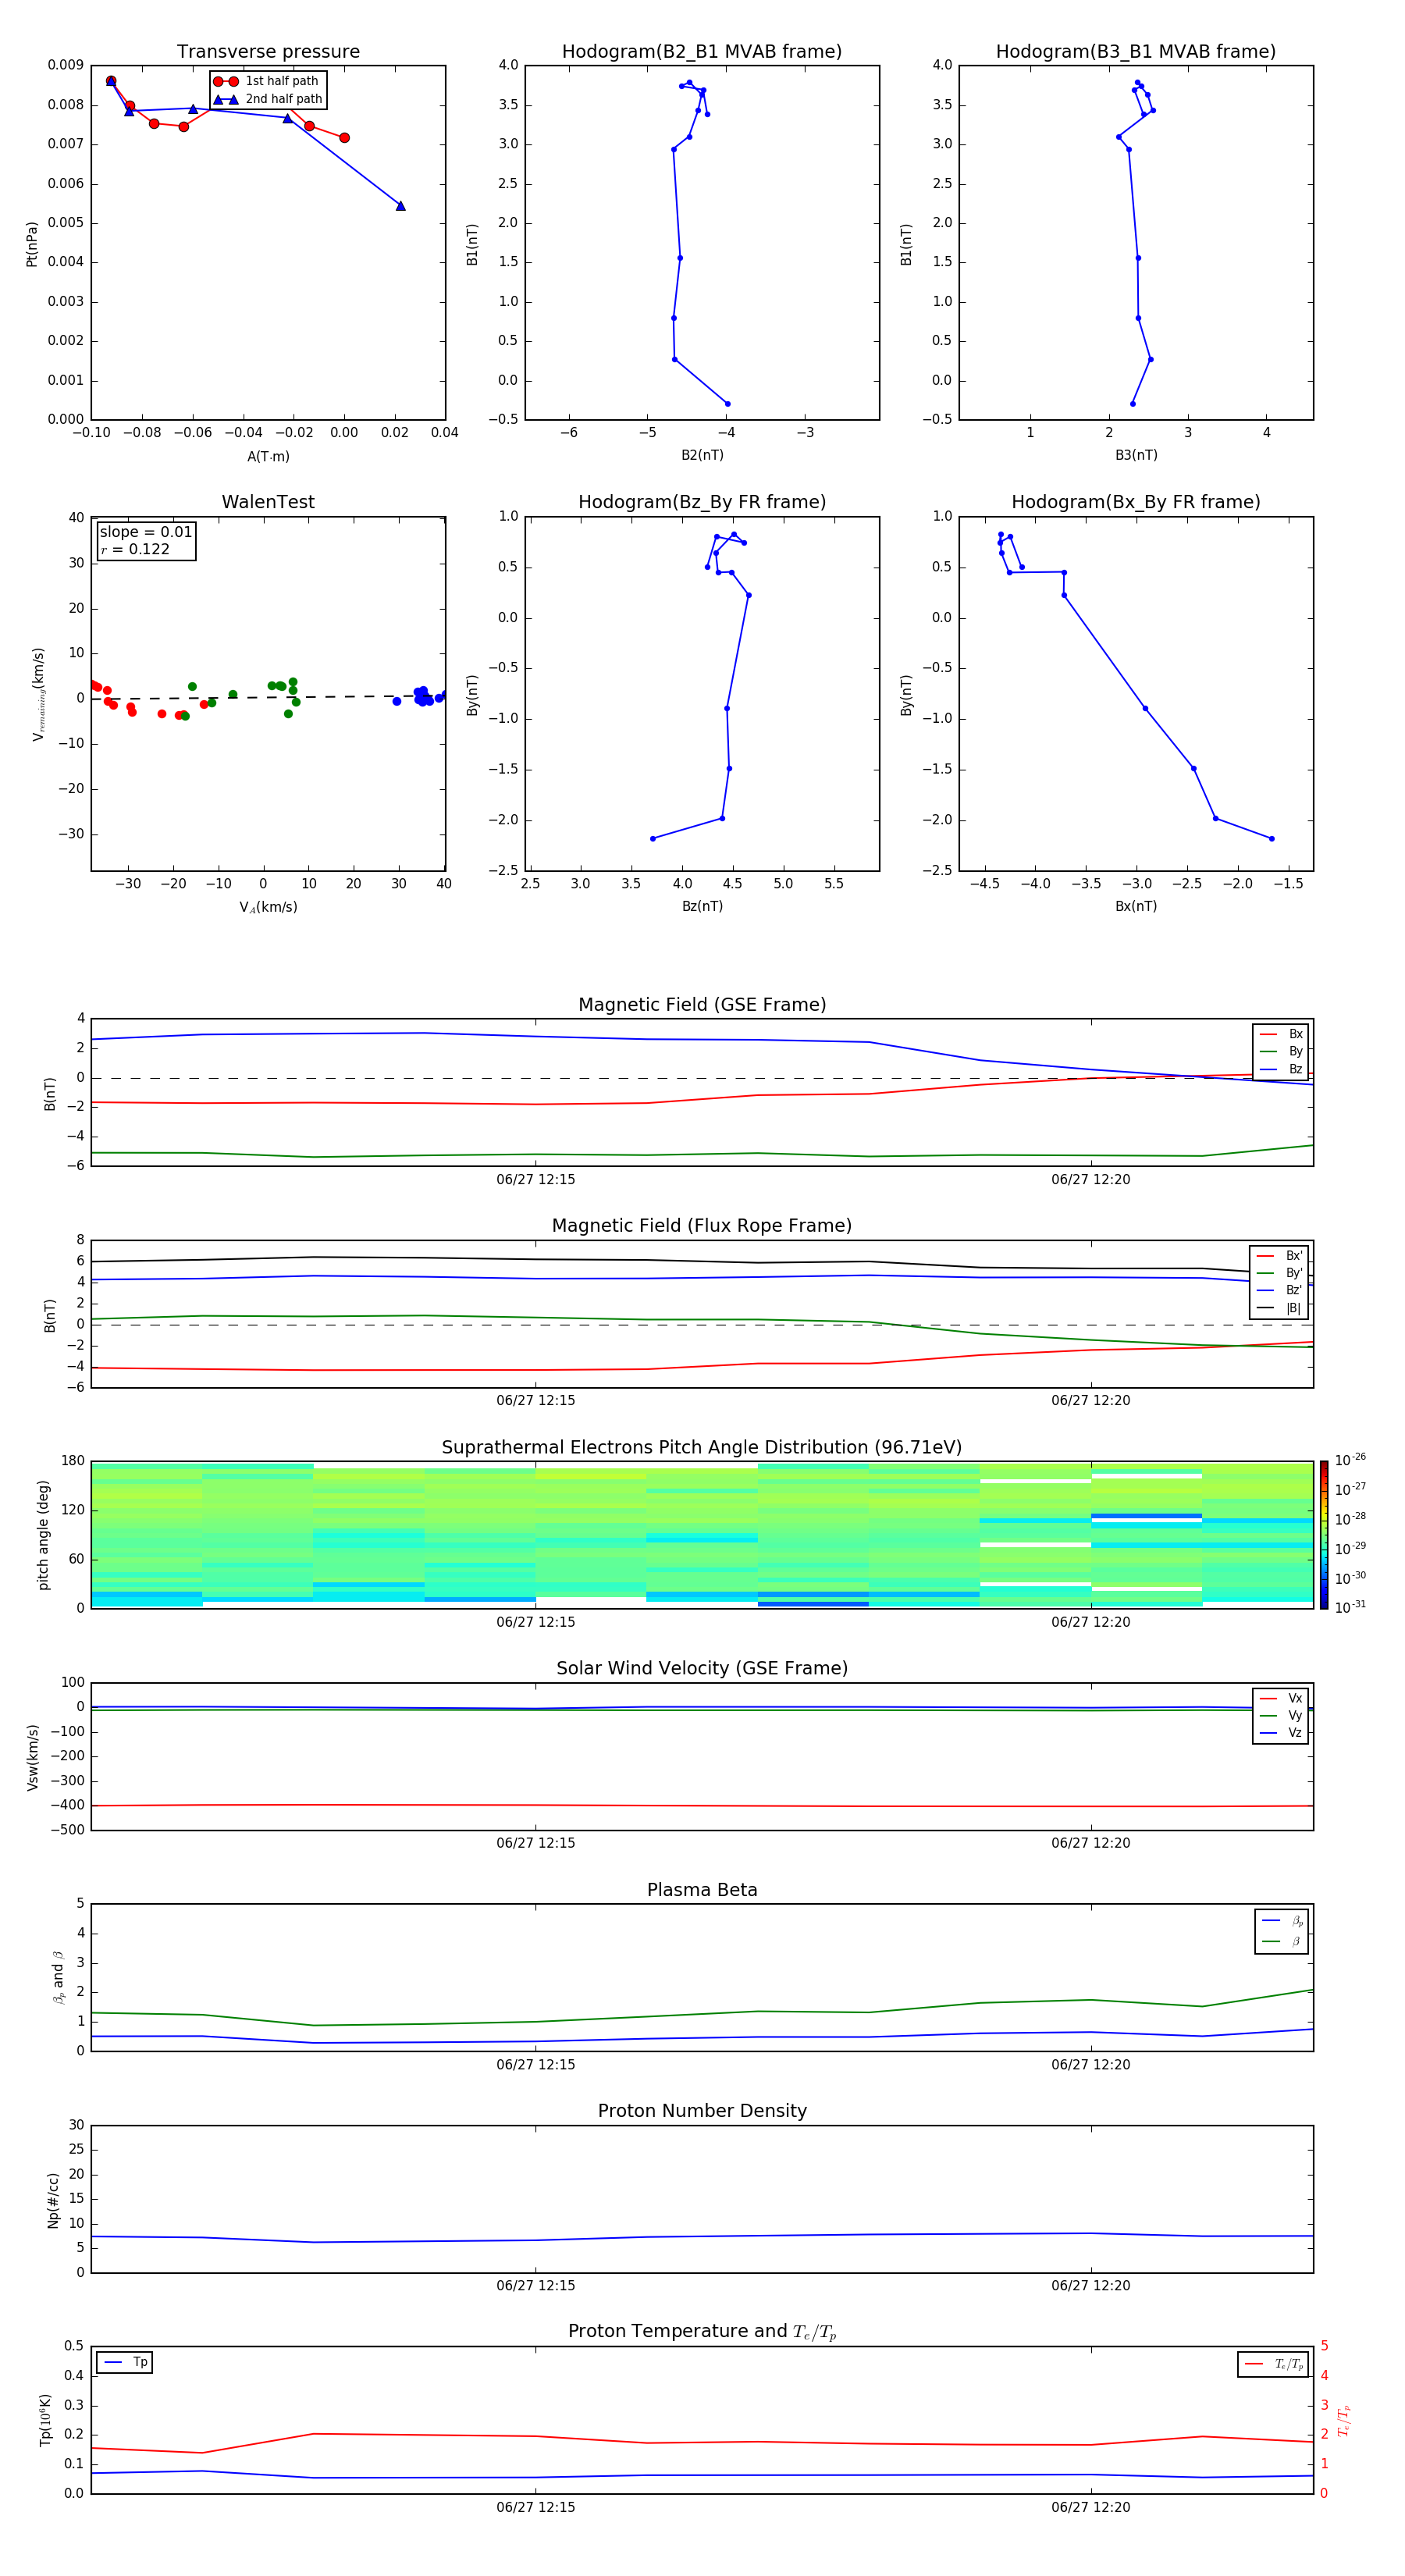The height and width of the screenshot is (2576, 1405).
Task: Click '06/27 12:20' tick under GSE magnetic field
Action: click(x=1091, y=1180)
